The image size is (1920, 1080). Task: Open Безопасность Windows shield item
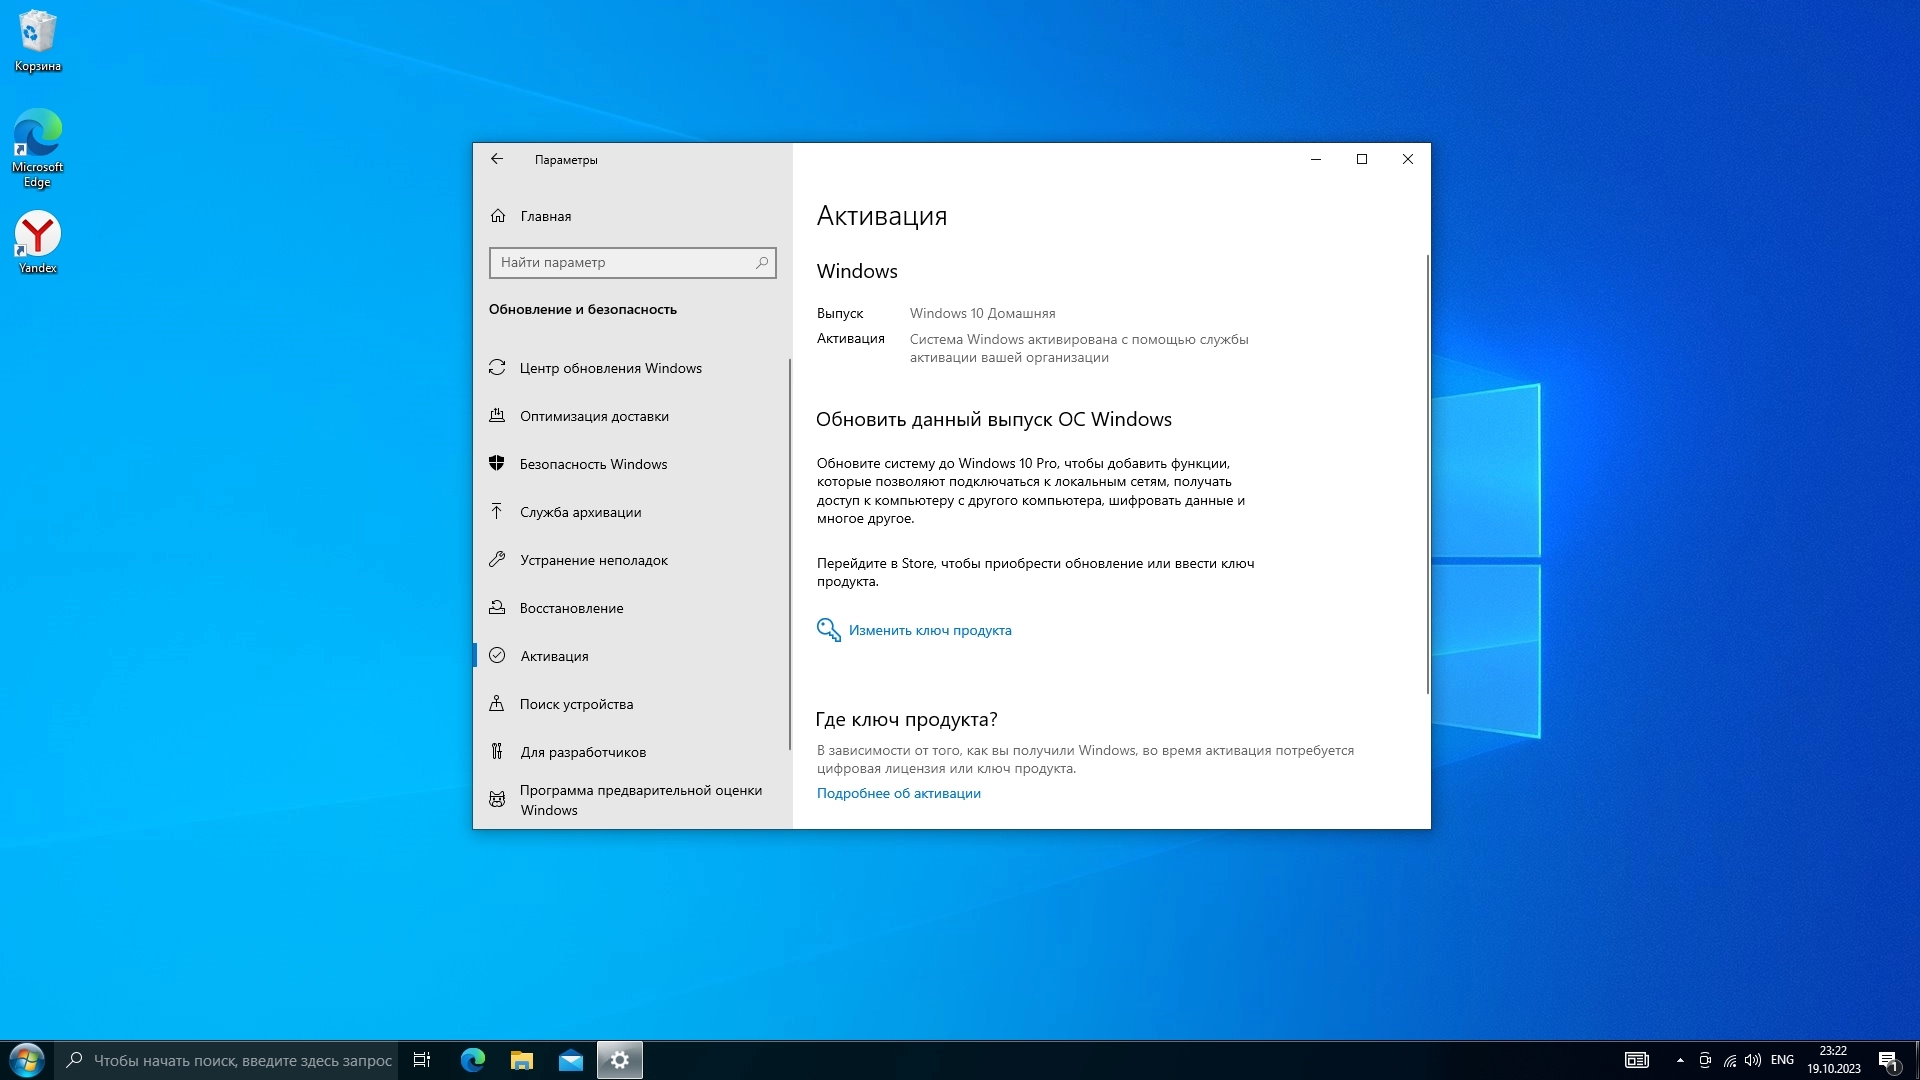click(593, 464)
